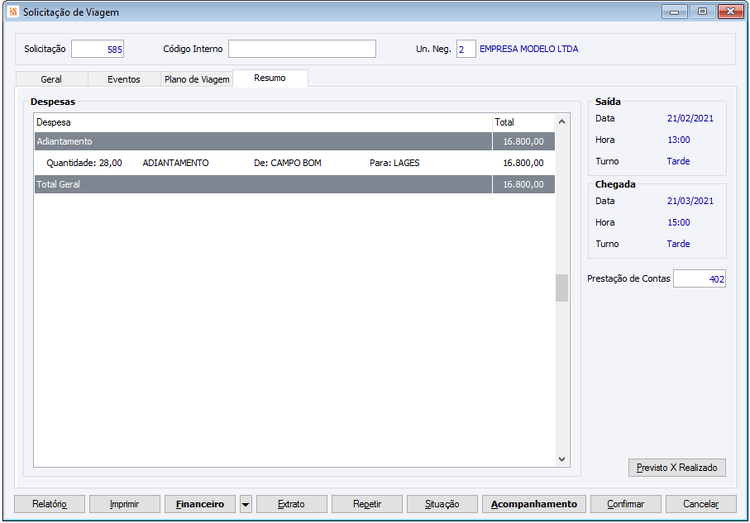Click the Tarde value under Saída
Viewport: 750px width, 523px height.
[x=678, y=161]
